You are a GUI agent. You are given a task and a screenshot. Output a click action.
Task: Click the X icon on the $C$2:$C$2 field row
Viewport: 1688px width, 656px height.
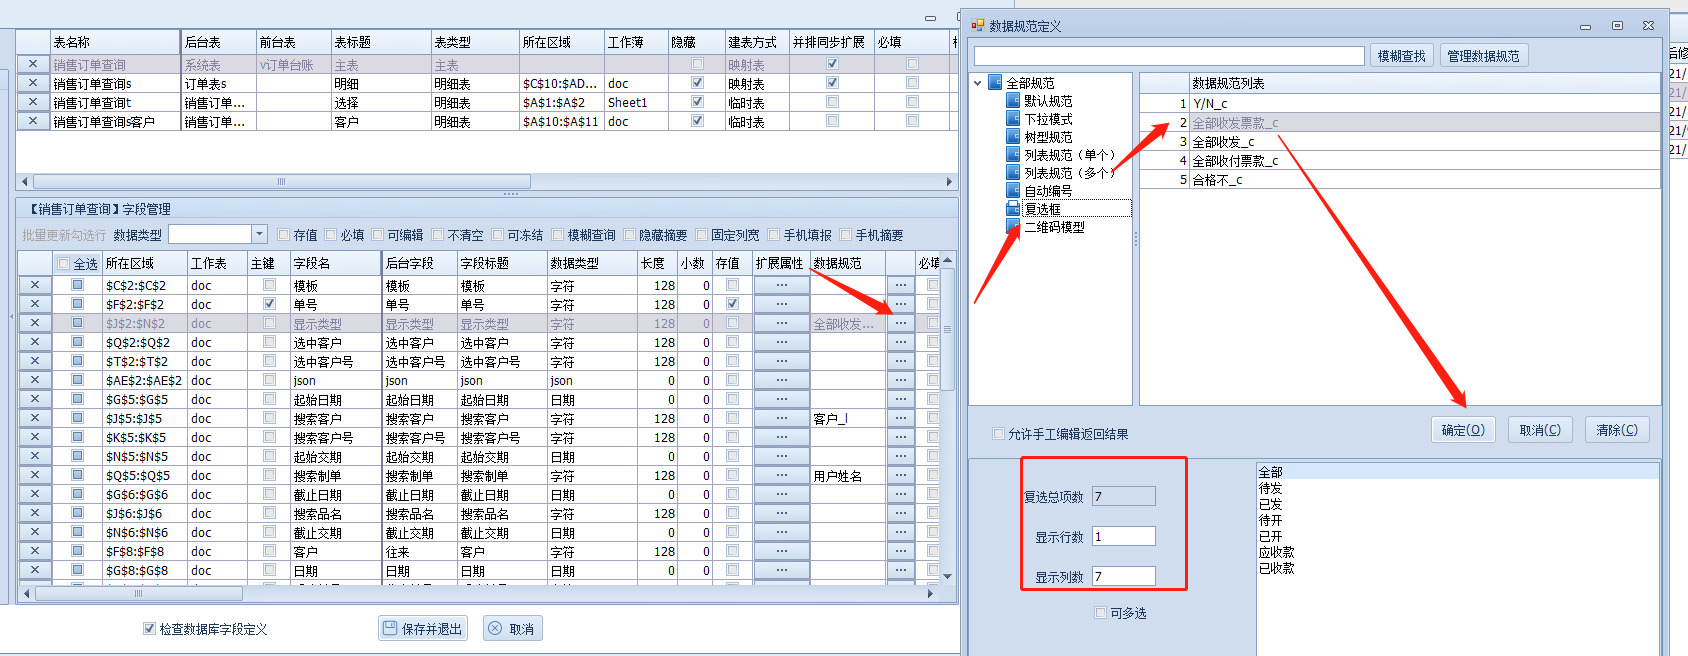[x=35, y=285]
